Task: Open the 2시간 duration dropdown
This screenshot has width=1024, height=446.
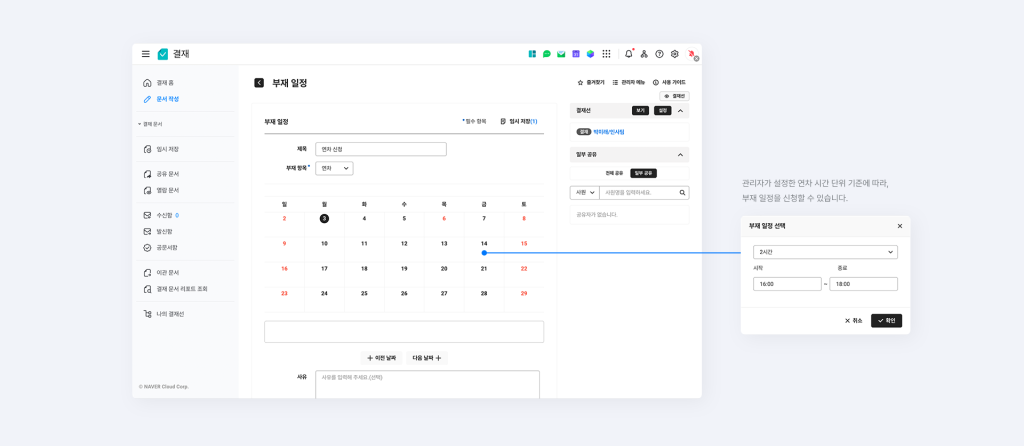Action: tap(825, 252)
